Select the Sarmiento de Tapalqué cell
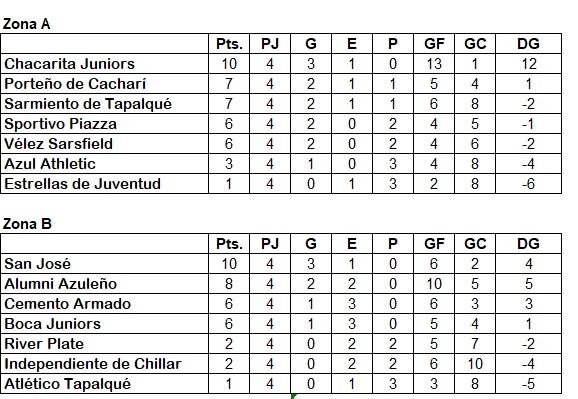Viewport: 578px width, 399px height. (105, 104)
